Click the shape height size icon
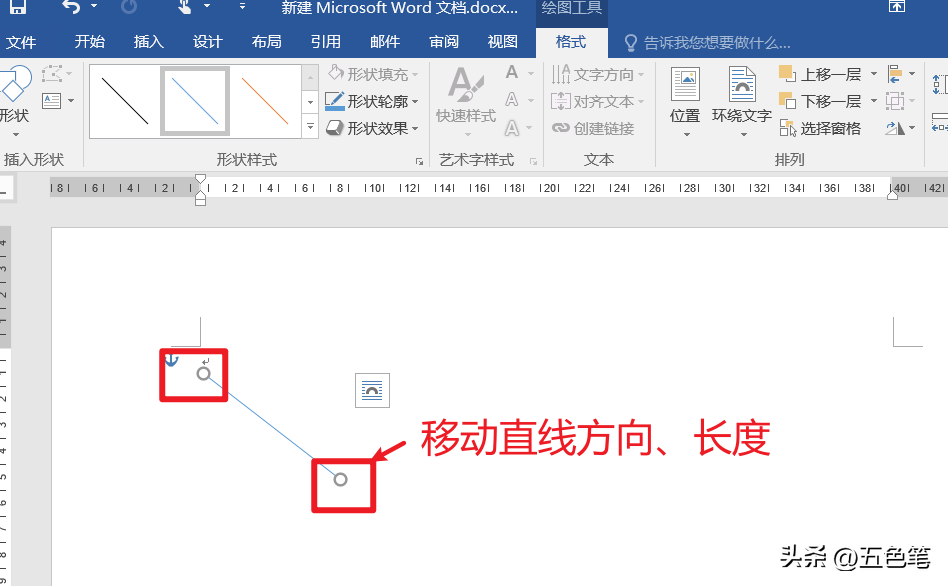Image resolution: width=948 pixels, height=586 pixels. click(940, 84)
